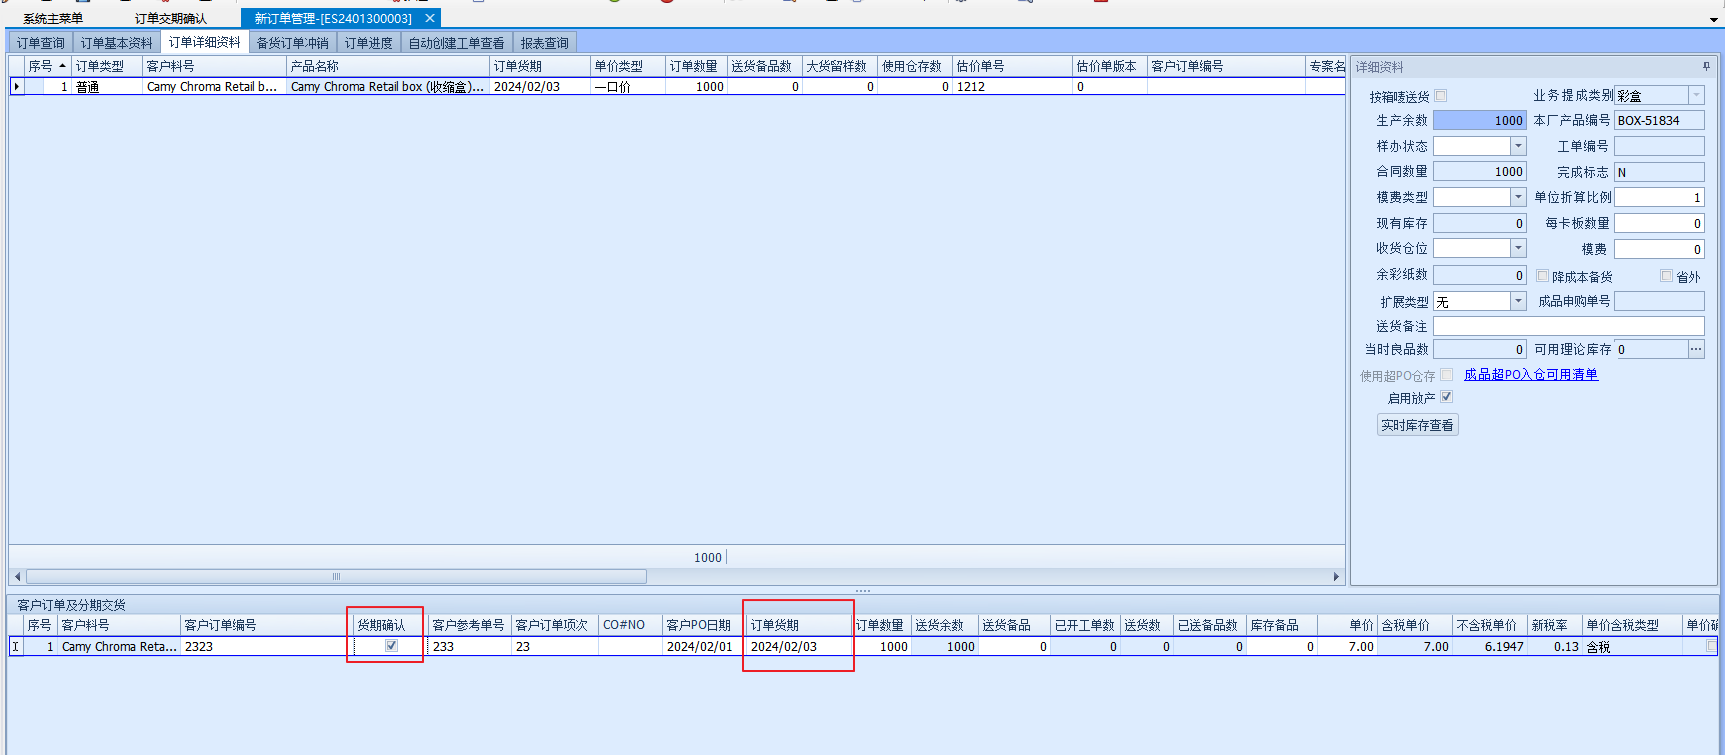Screen dimensions: 1725x755
Task: Toggle the 启用放产 checkbox
Action: (x=1446, y=397)
